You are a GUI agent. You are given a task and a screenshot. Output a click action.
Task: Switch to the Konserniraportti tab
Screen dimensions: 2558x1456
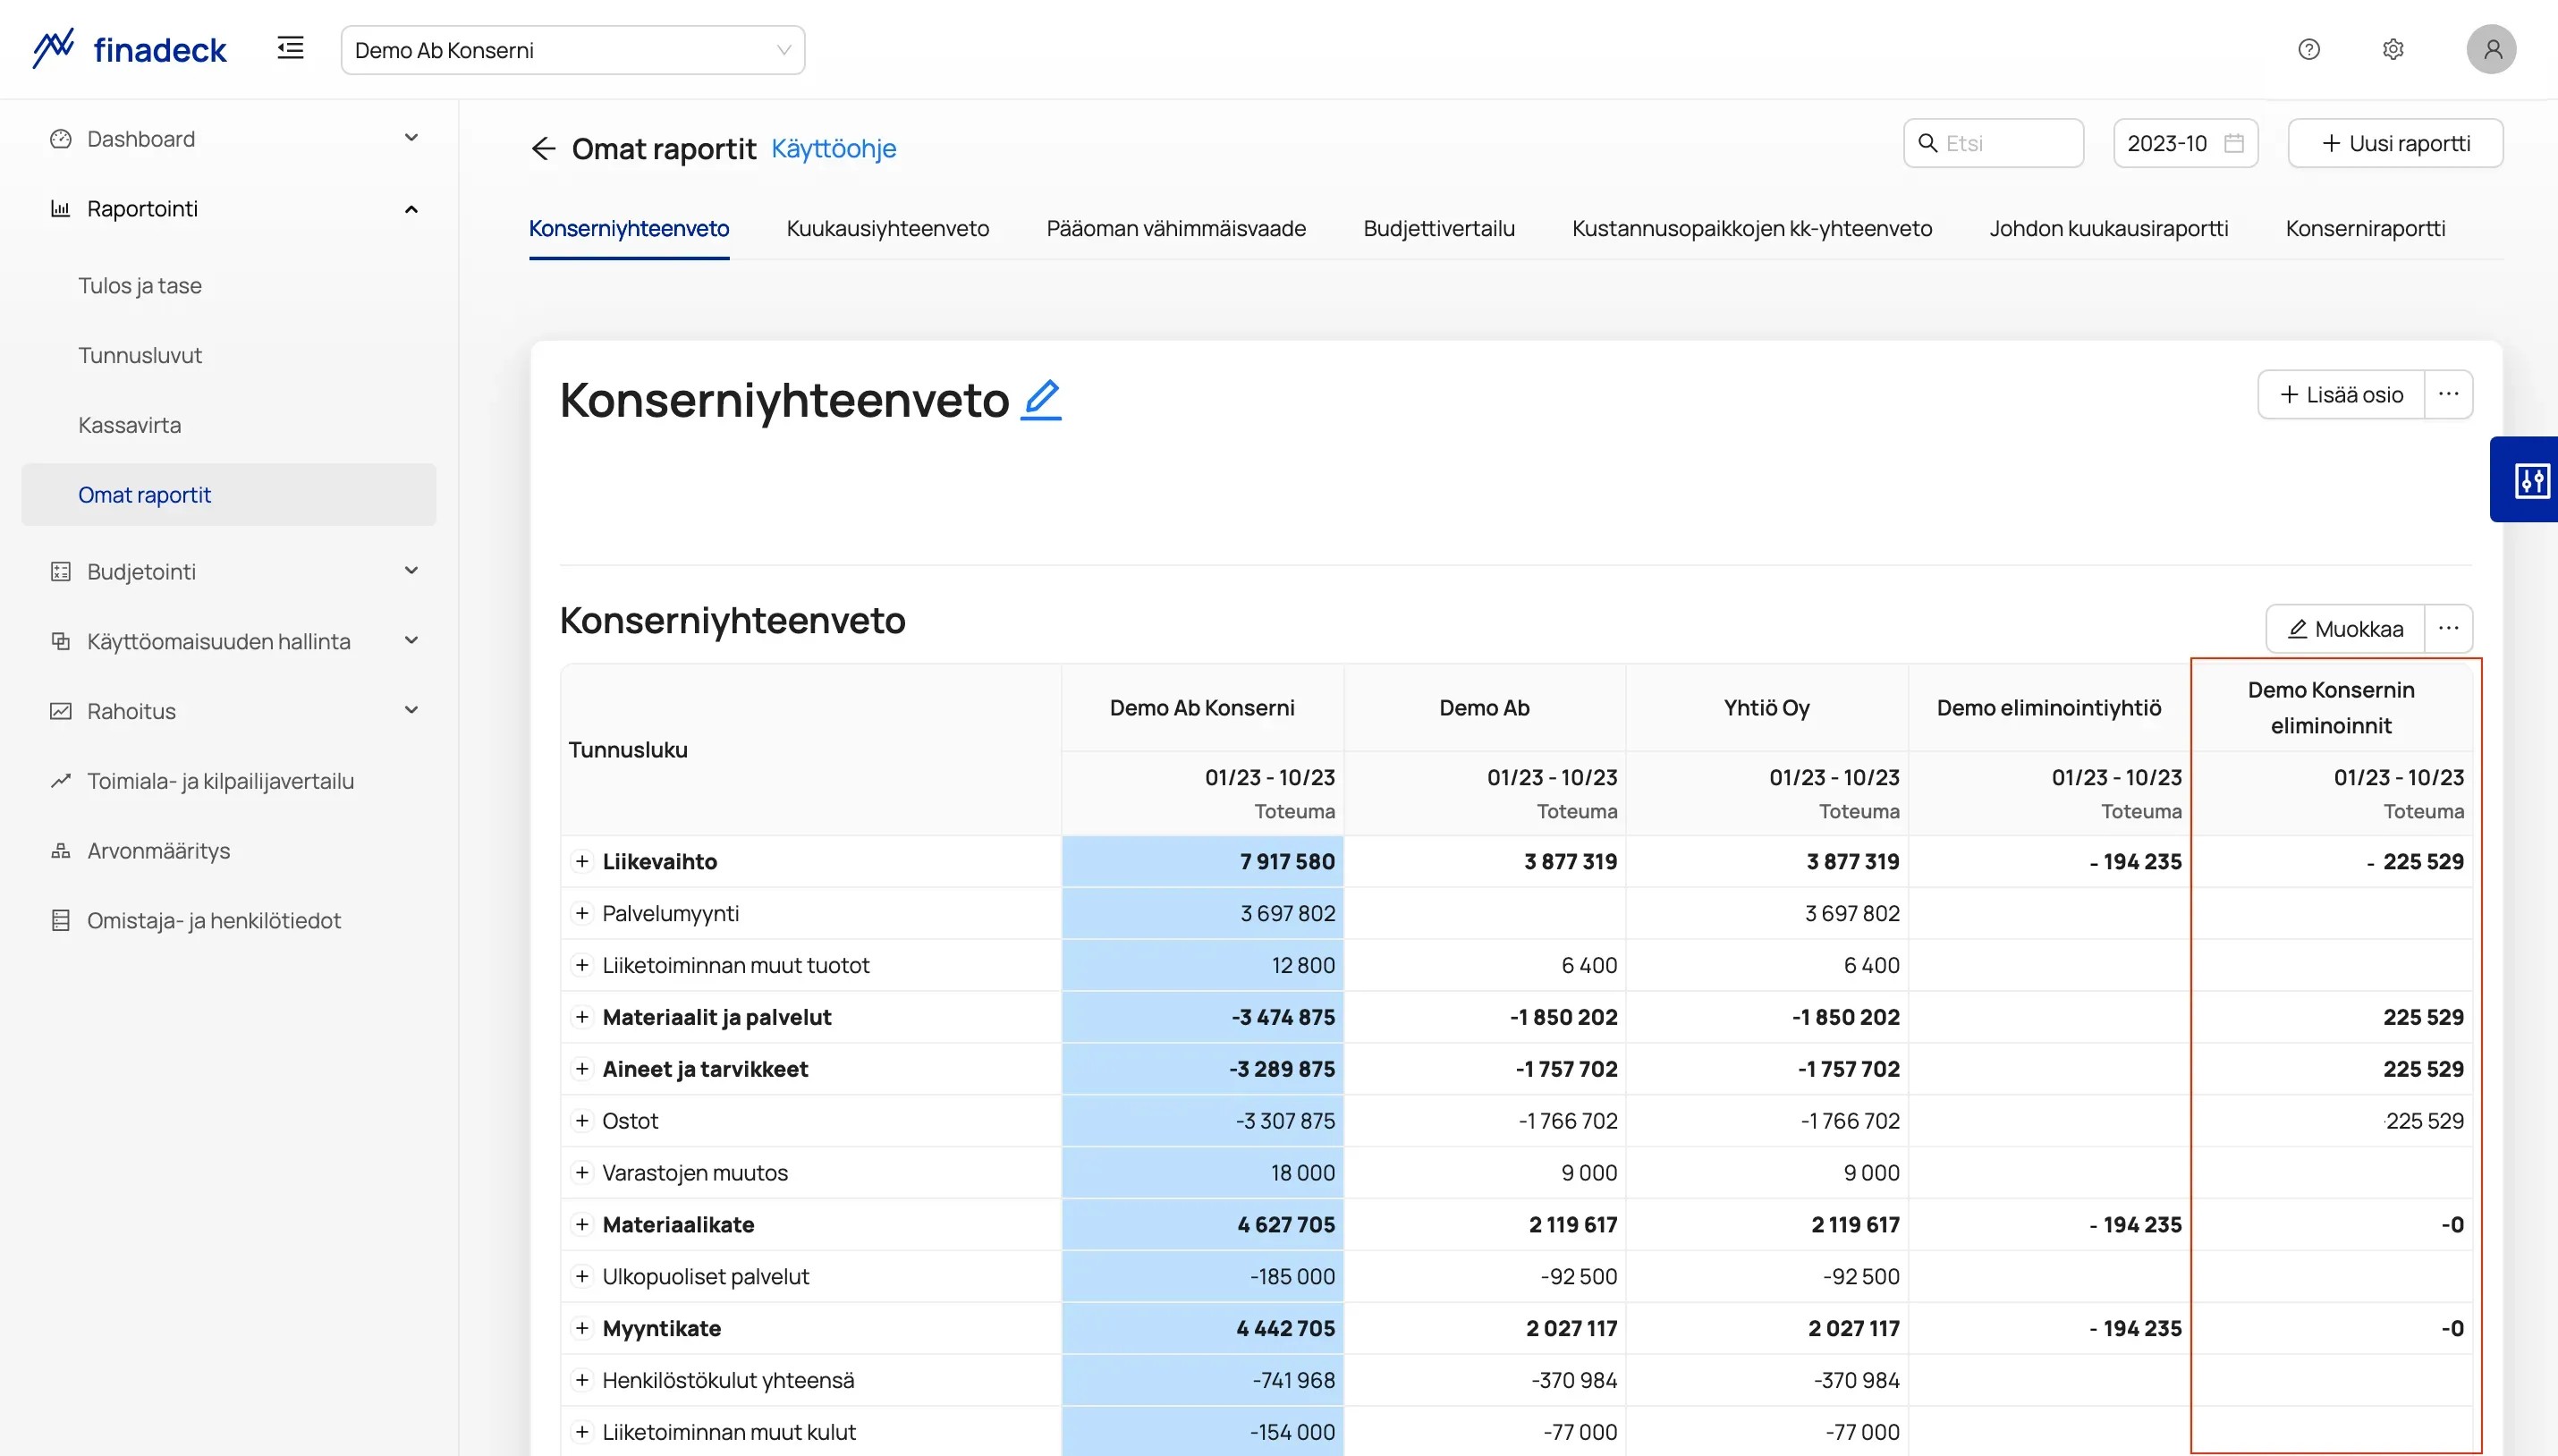pyautogui.click(x=2365, y=228)
